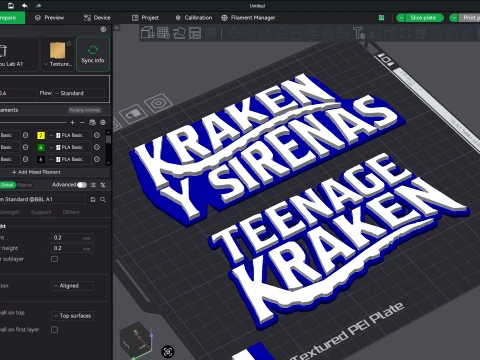Open the Aligned seam position dropdown
The image size is (480, 360).
(x=72, y=286)
